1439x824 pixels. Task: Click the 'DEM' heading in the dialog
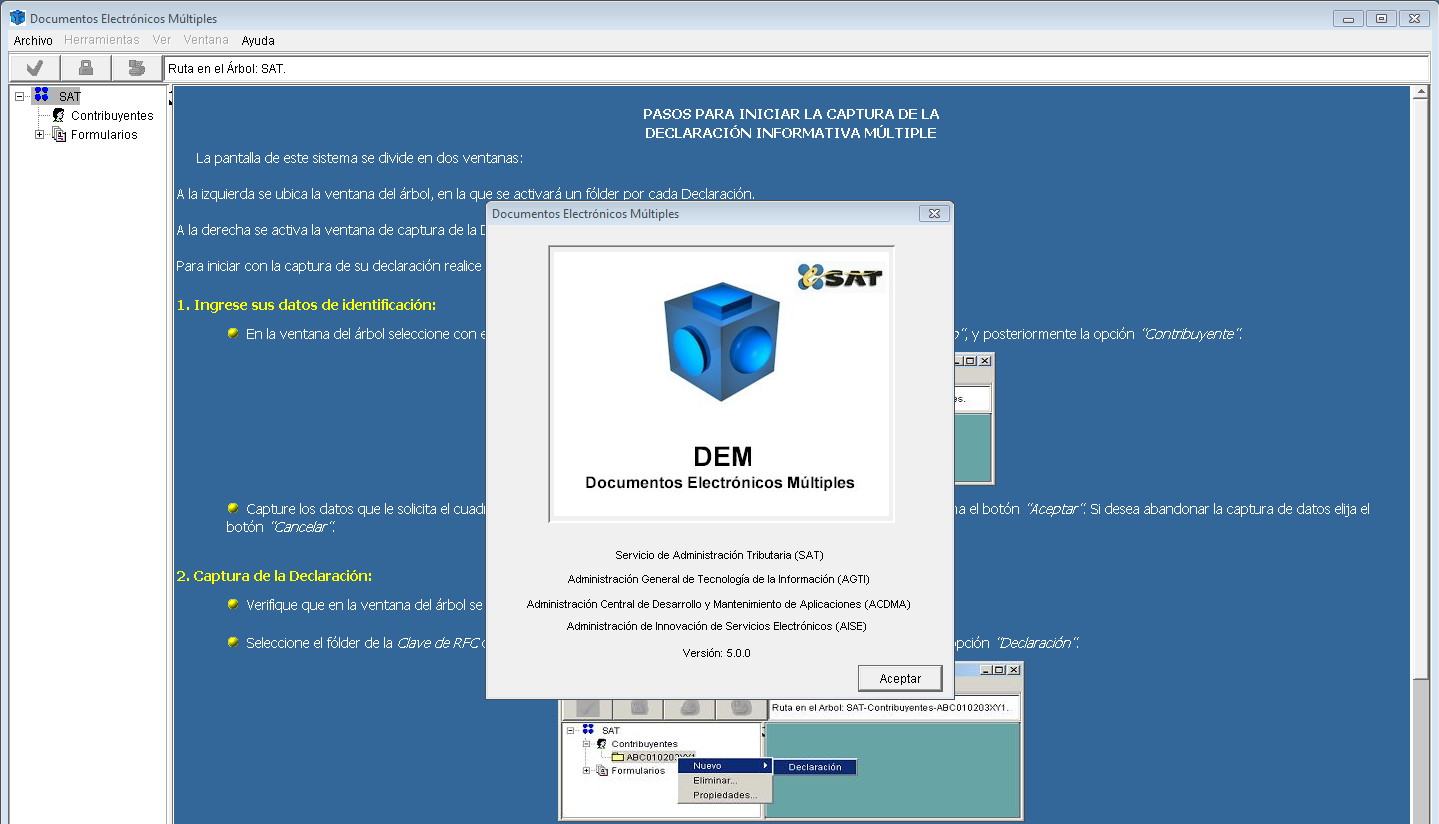(722, 458)
